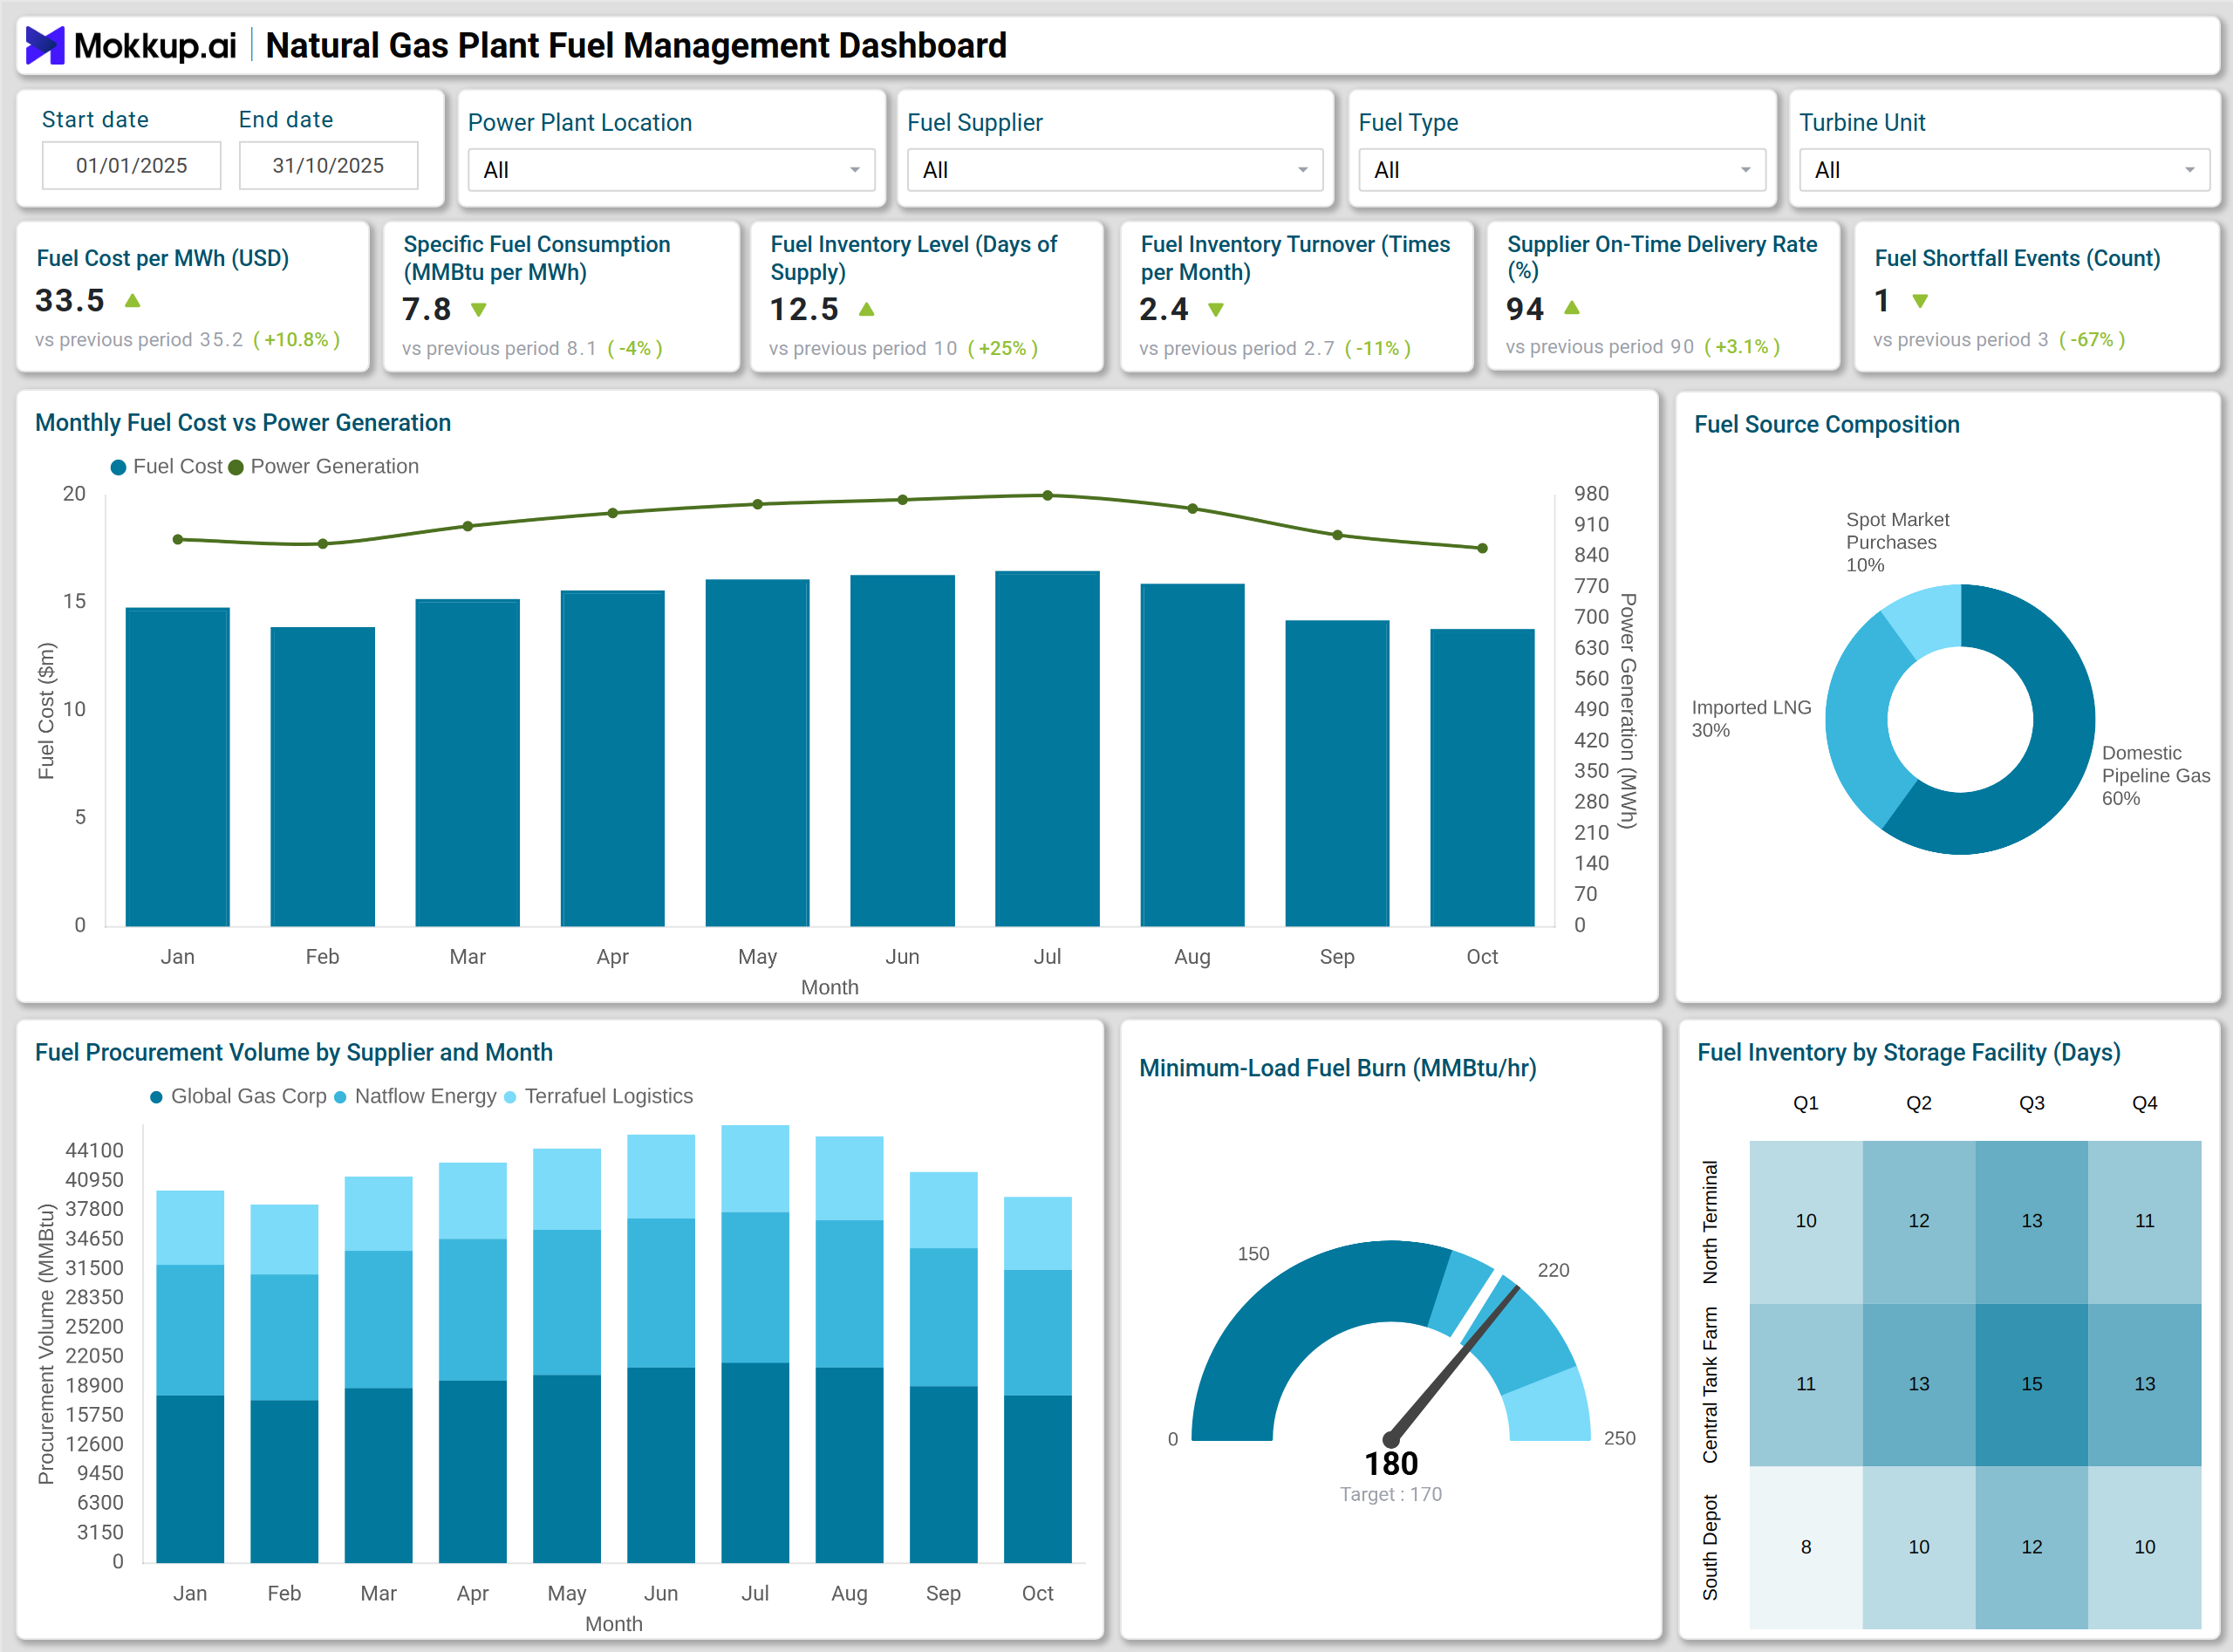Click the down arrow beside Fuel Shortfall count 1
This screenshot has width=2233, height=1652.
[1920, 301]
